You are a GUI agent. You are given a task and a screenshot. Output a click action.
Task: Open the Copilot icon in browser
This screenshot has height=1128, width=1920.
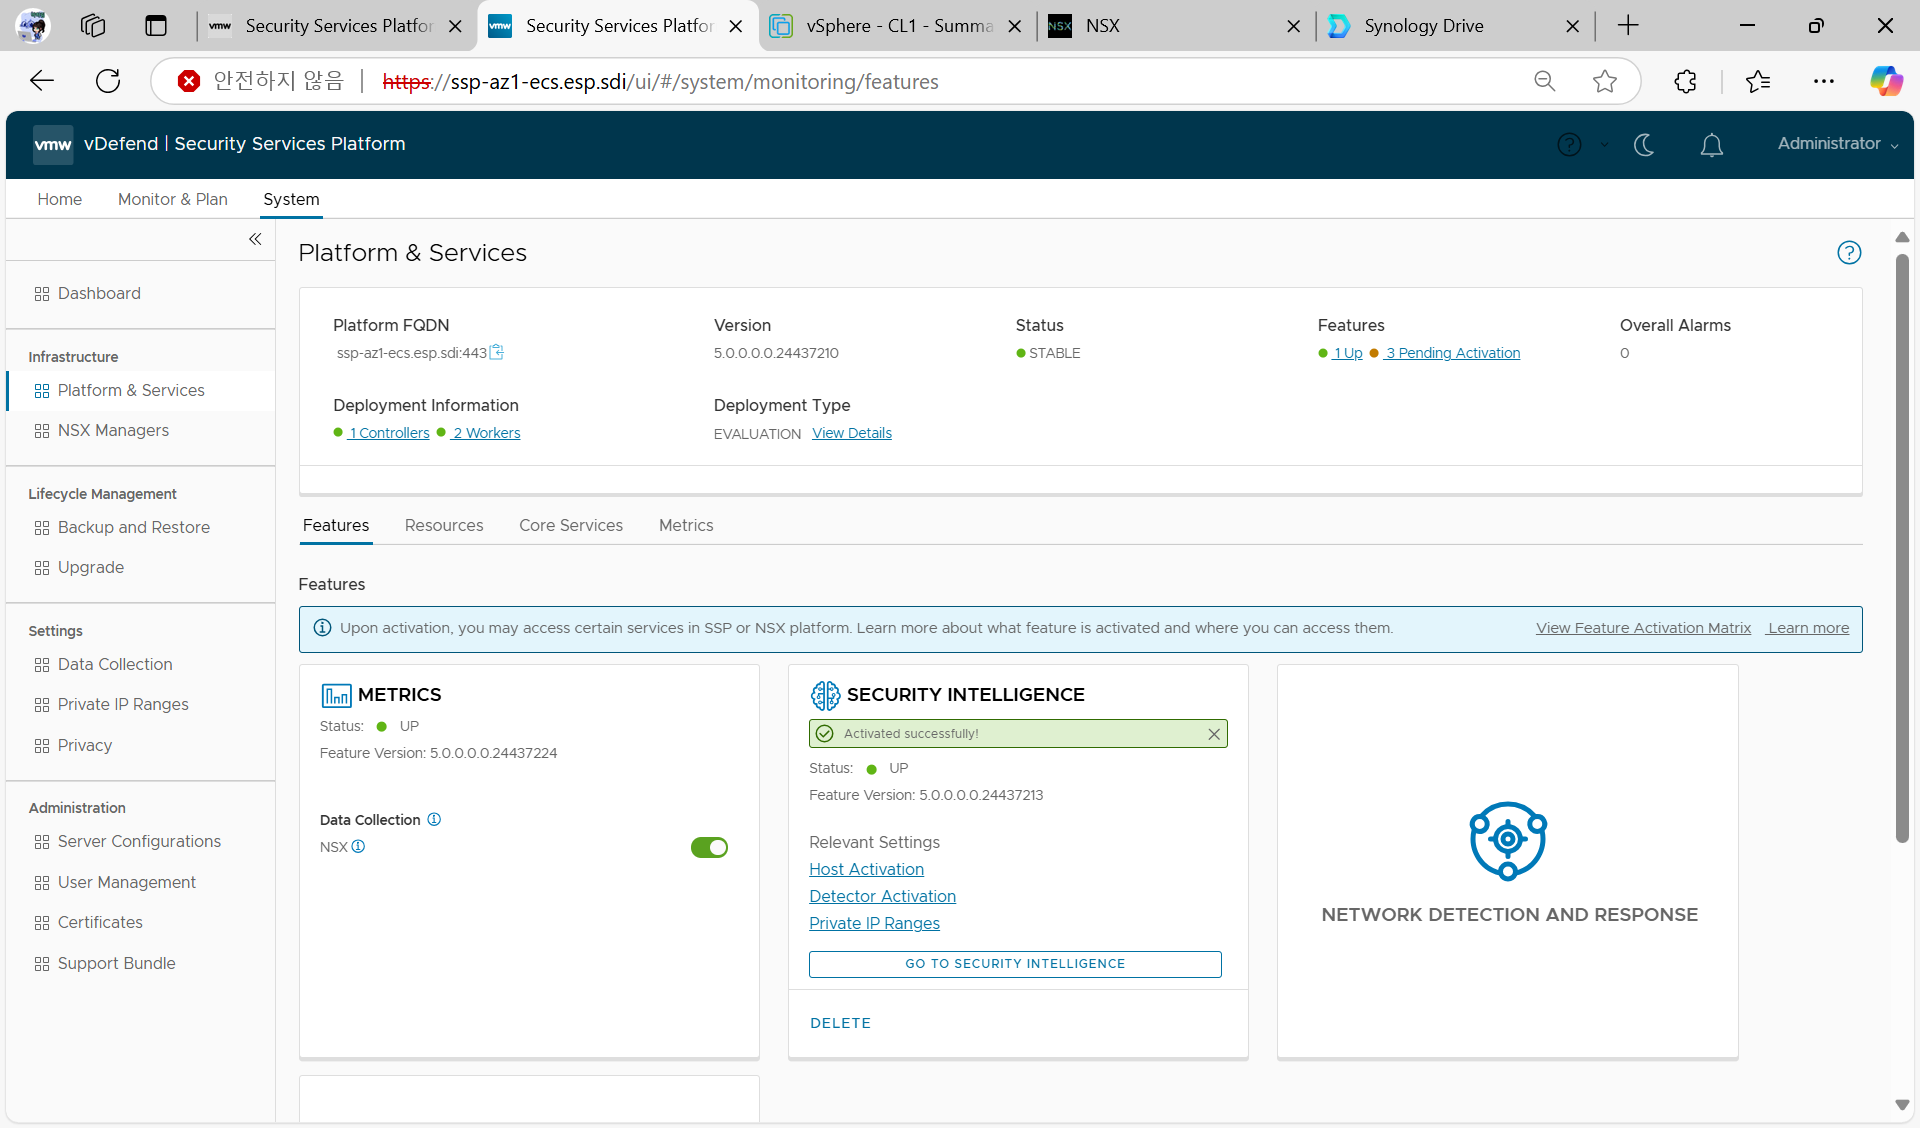(x=1886, y=81)
